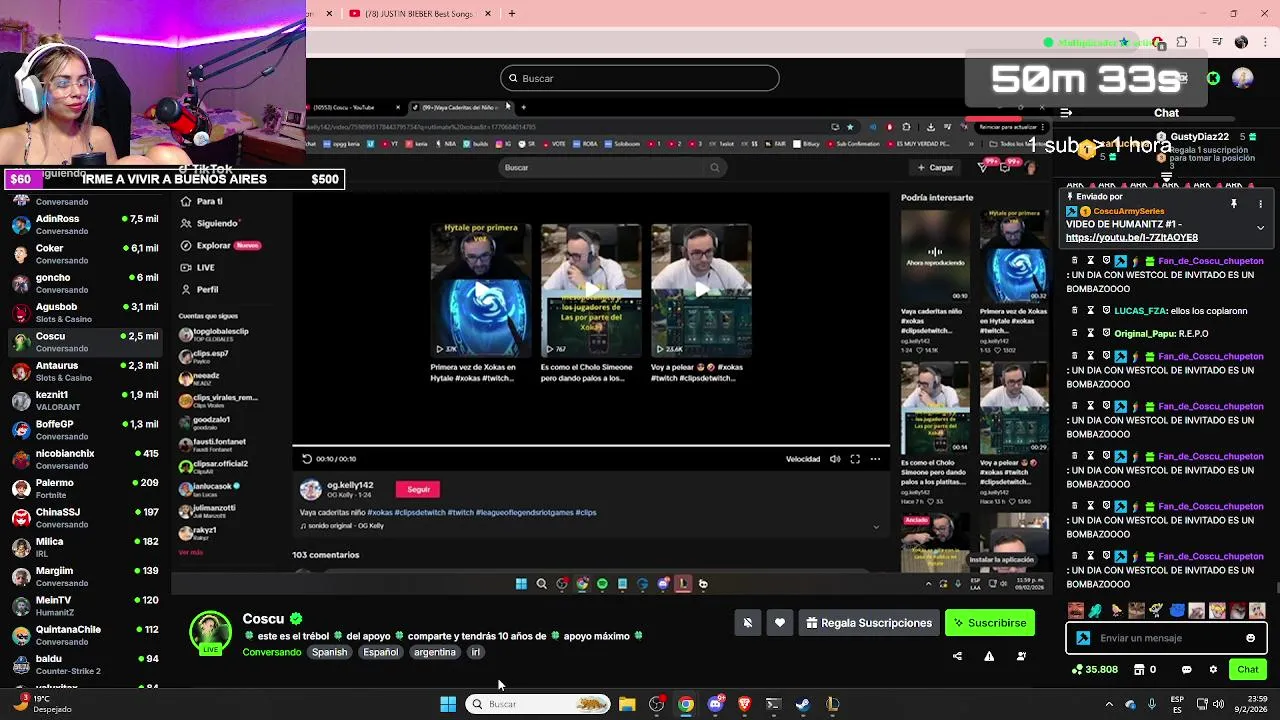Focus the Enviar un mensaje chat field
1280x720 pixels.
1166,638
